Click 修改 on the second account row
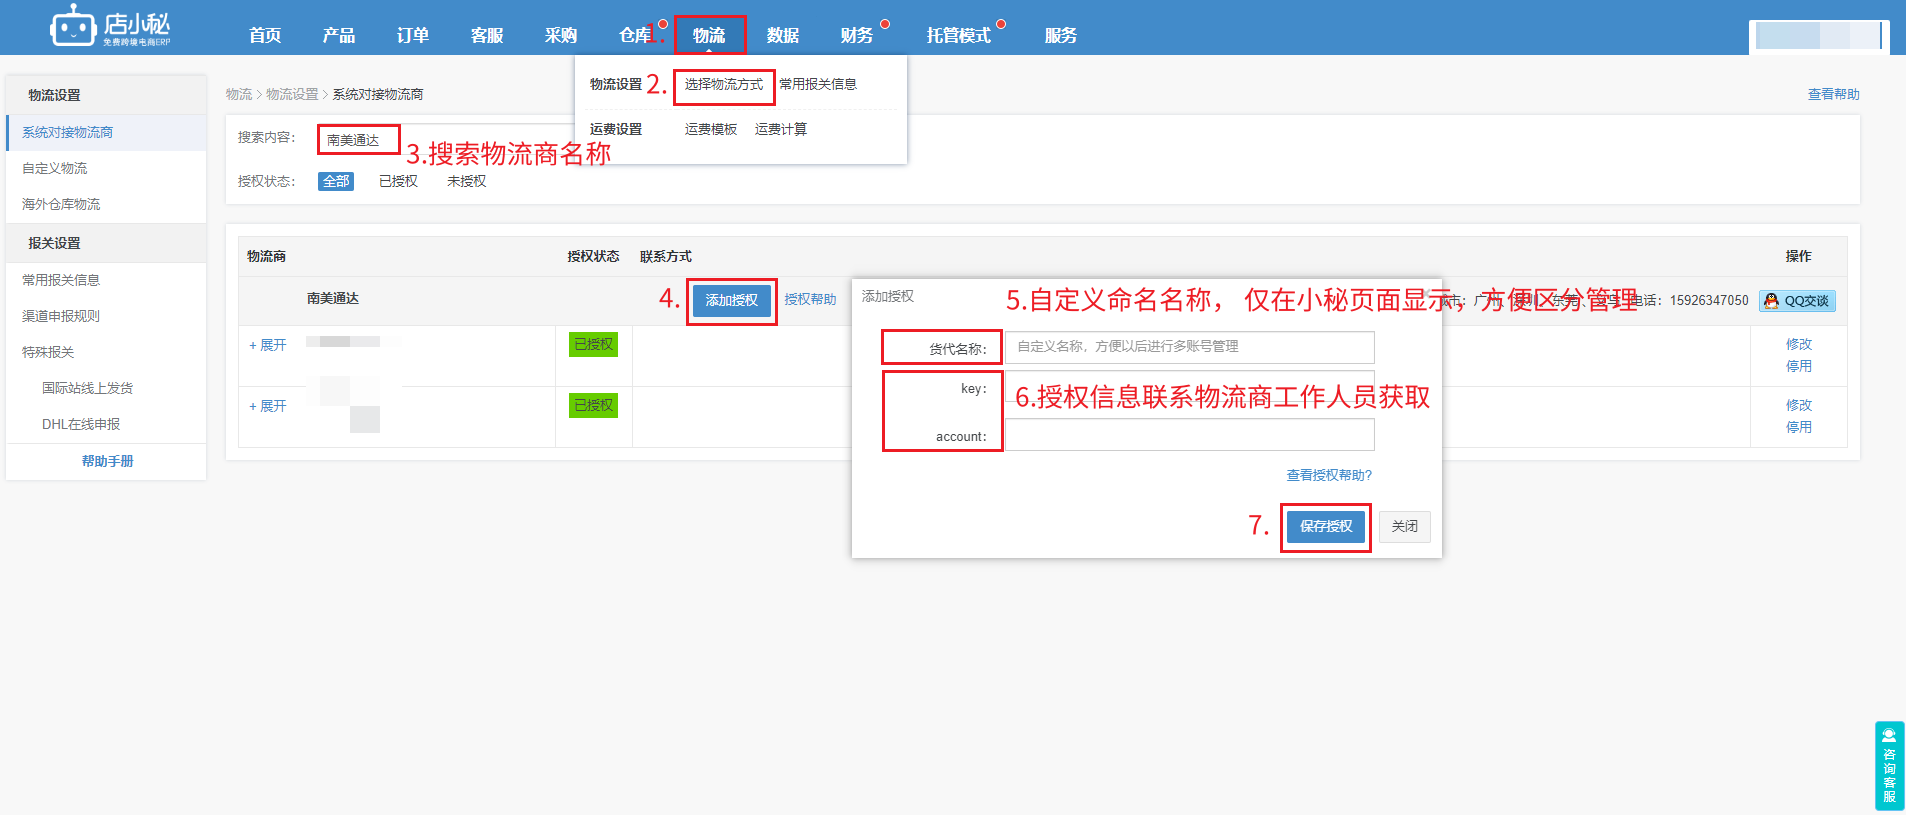 1799,405
